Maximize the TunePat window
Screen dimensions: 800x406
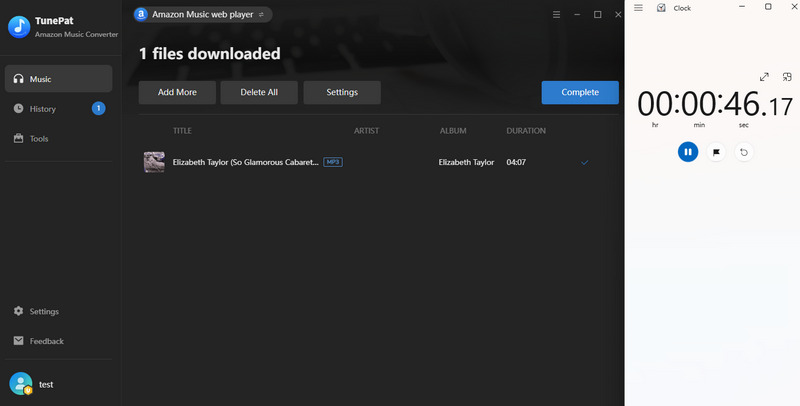597,15
